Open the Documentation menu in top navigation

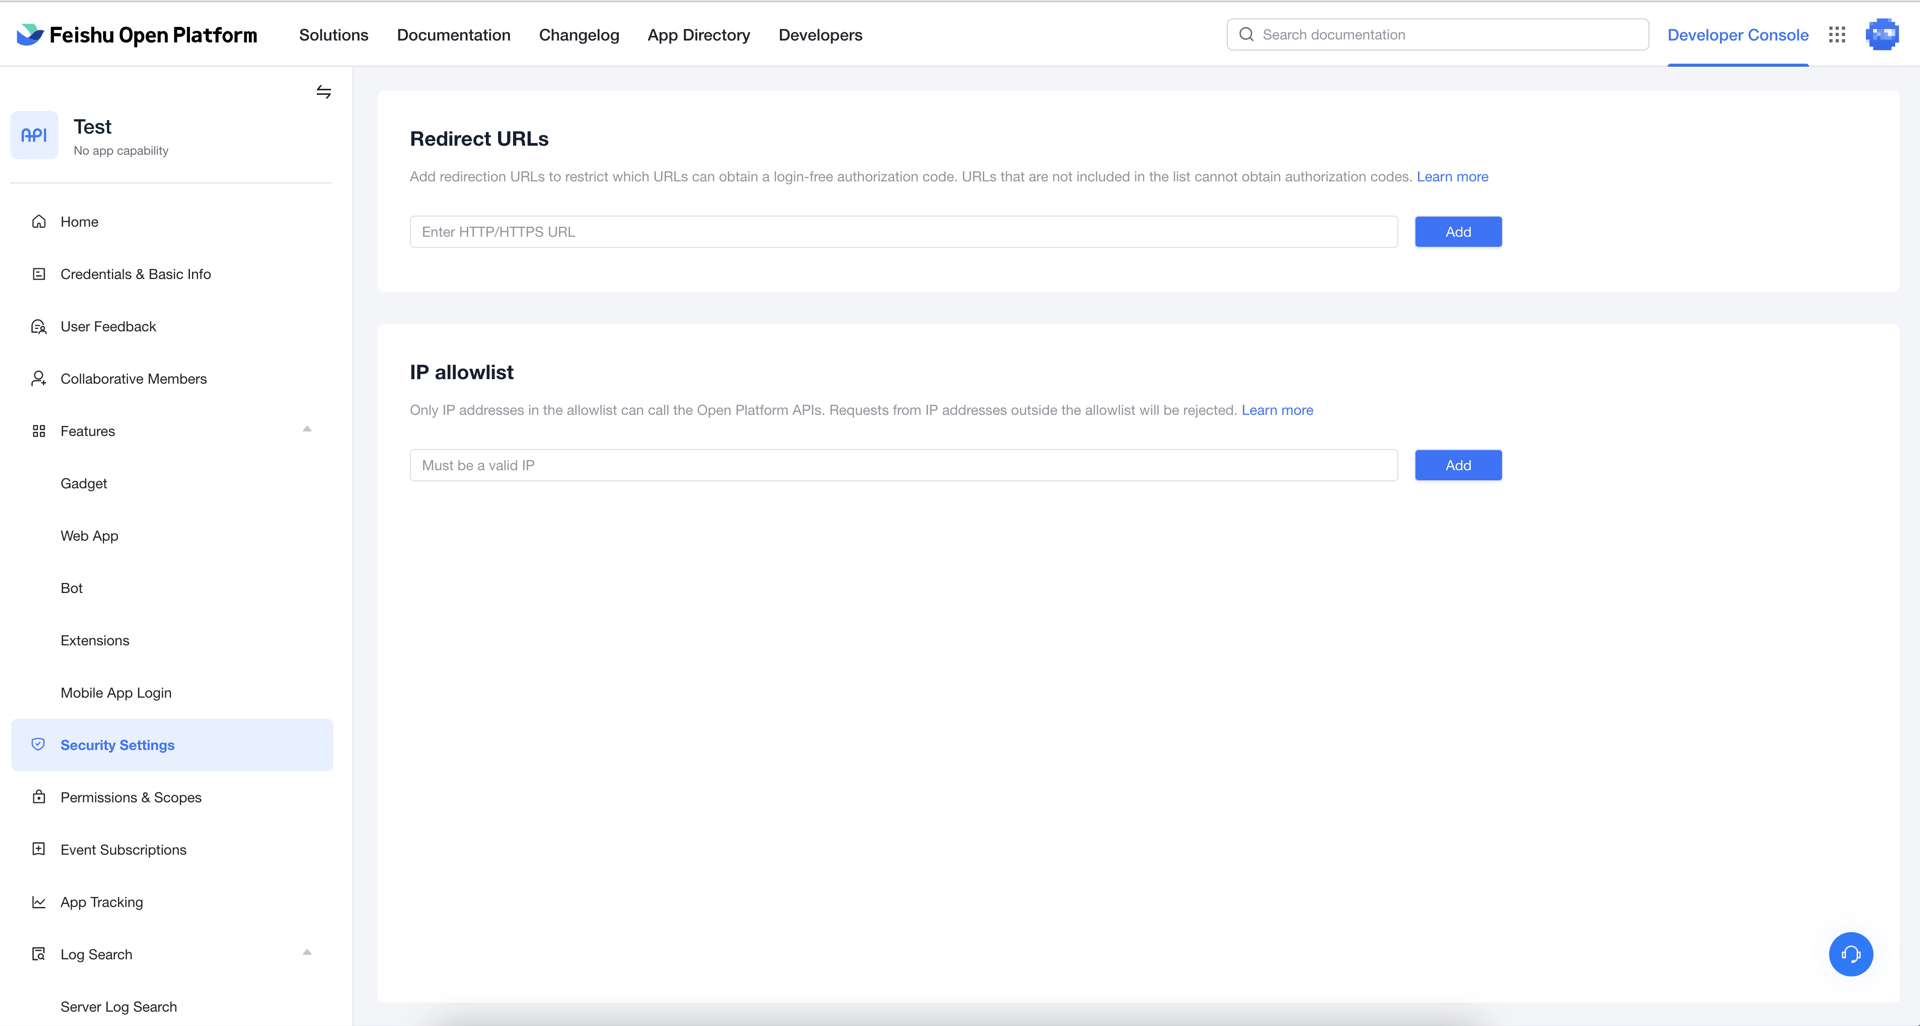(x=453, y=35)
